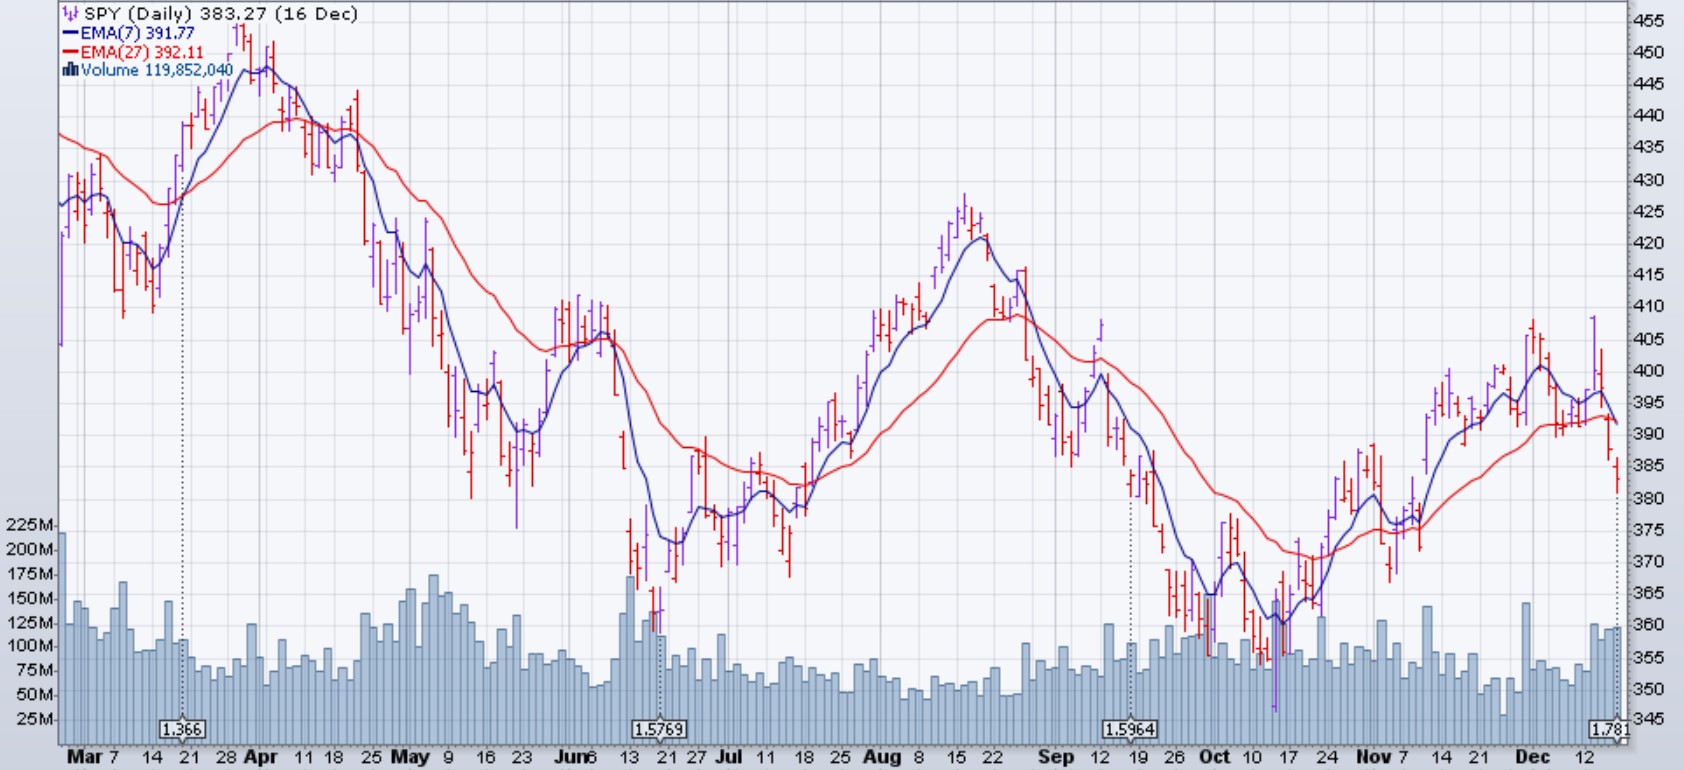1684x770 pixels.
Task: Click the 25M volume axis label
Action: [x=33, y=719]
